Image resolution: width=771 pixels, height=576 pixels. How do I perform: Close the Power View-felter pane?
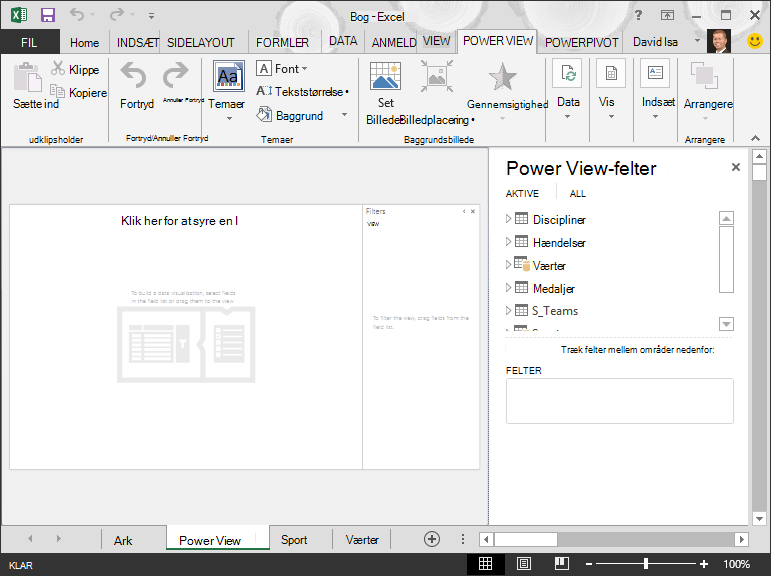coord(736,167)
